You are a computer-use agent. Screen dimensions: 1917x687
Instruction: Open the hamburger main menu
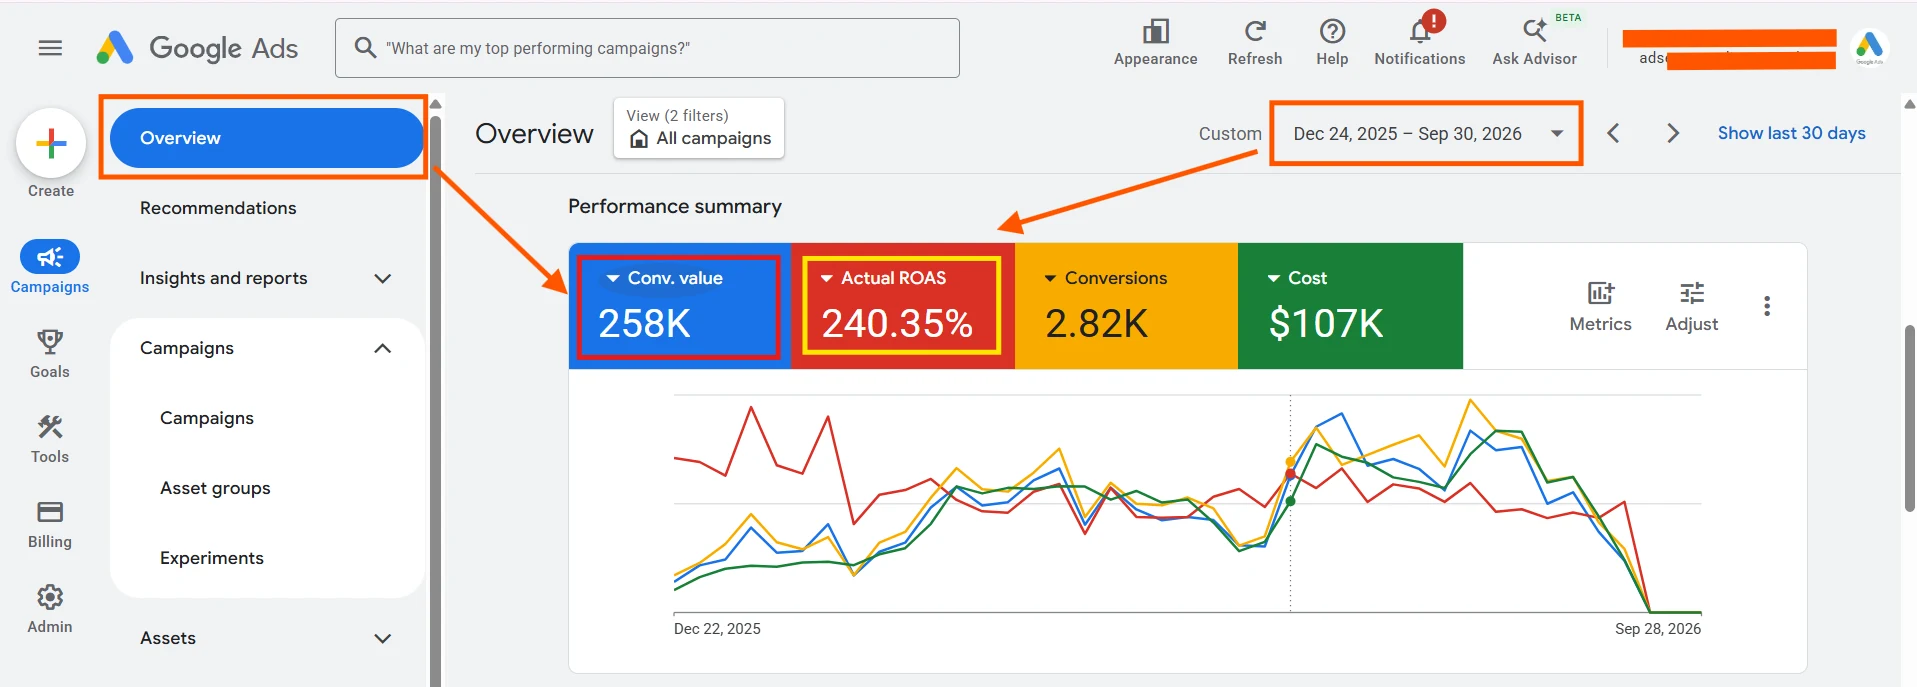point(50,48)
